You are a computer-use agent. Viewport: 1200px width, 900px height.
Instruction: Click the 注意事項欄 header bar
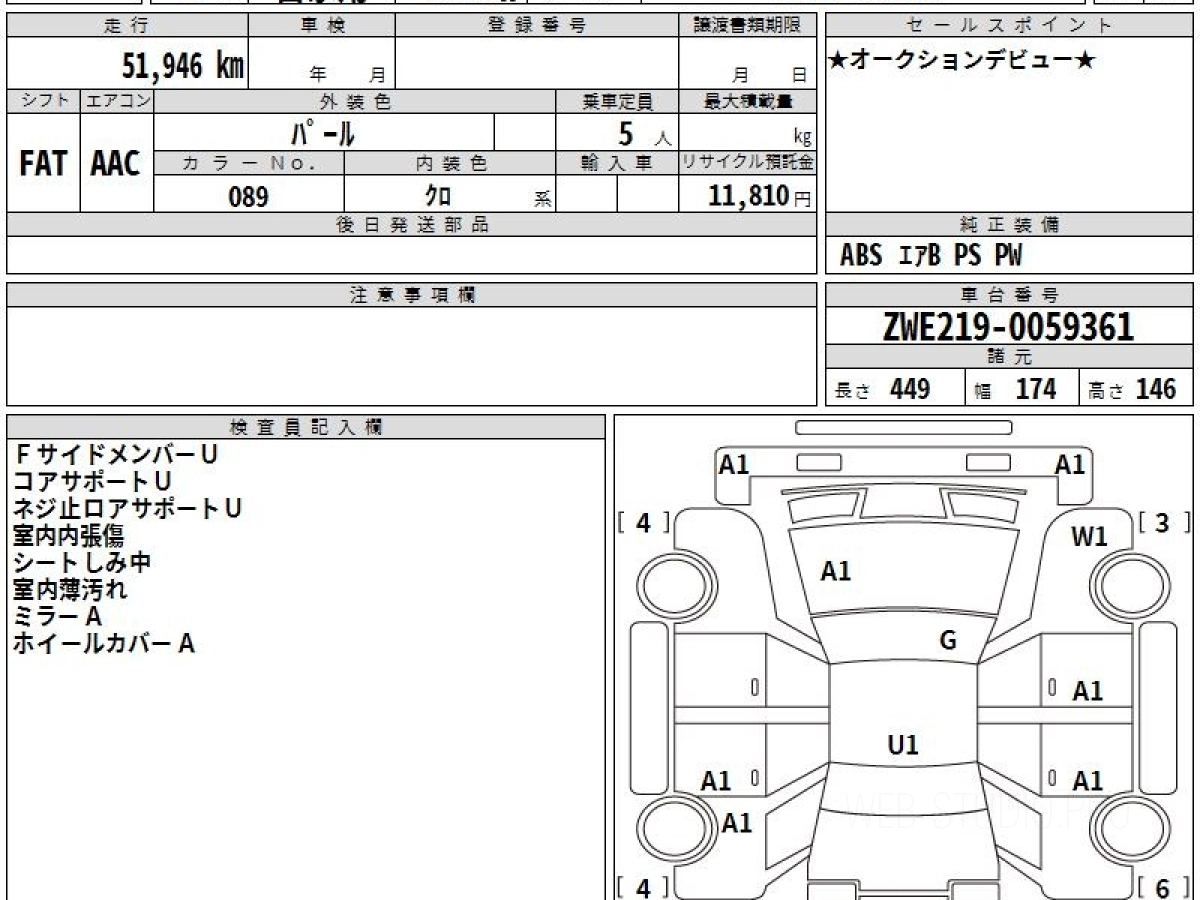(412, 295)
